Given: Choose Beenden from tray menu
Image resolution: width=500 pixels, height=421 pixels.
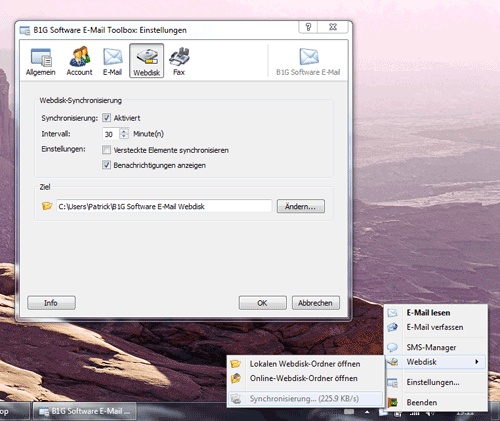Looking at the screenshot, I should [x=436, y=402].
